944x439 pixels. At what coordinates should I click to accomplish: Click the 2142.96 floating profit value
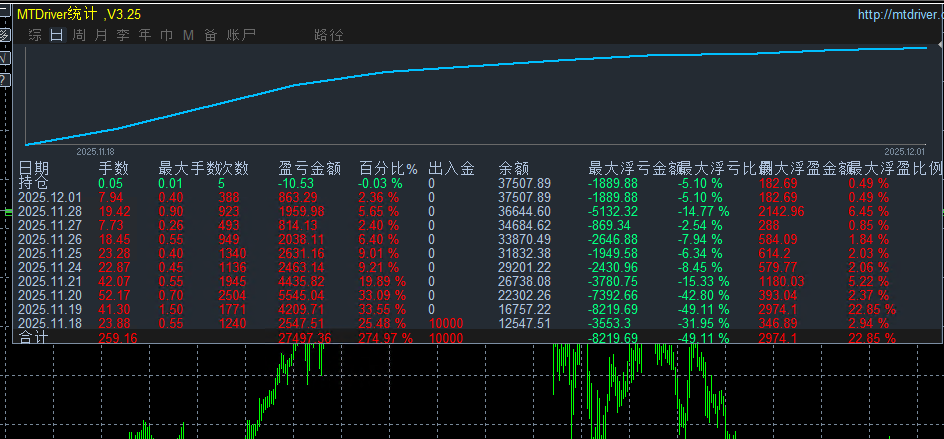pyautogui.click(x=781, y=211)
